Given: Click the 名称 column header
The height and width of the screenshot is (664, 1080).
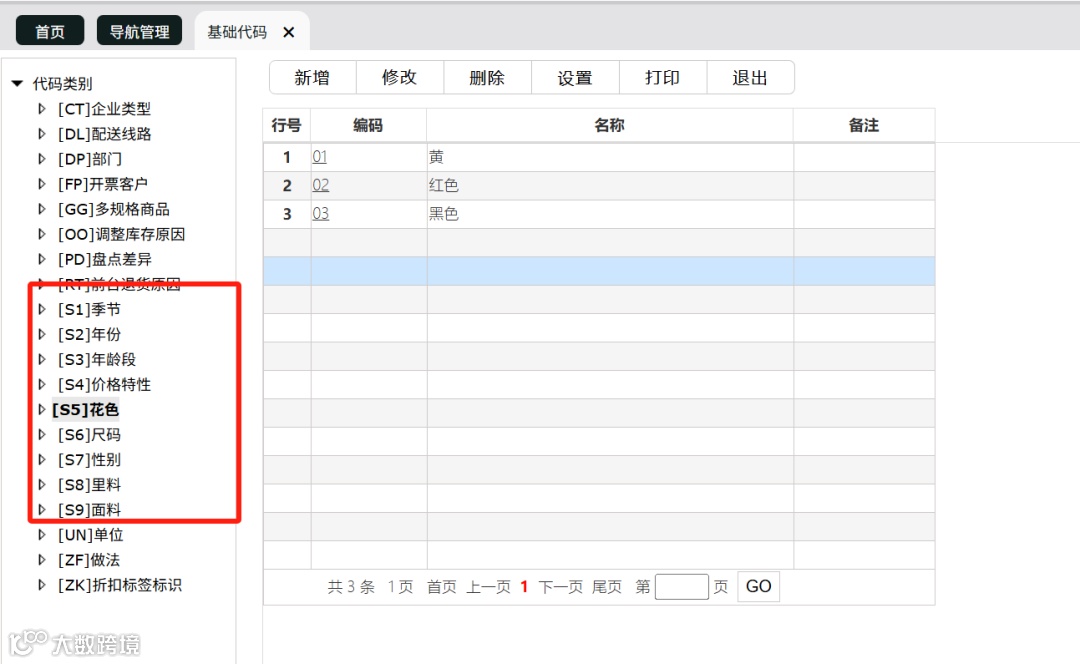Looking at the screenshot, I should click(x=610, y=125).
